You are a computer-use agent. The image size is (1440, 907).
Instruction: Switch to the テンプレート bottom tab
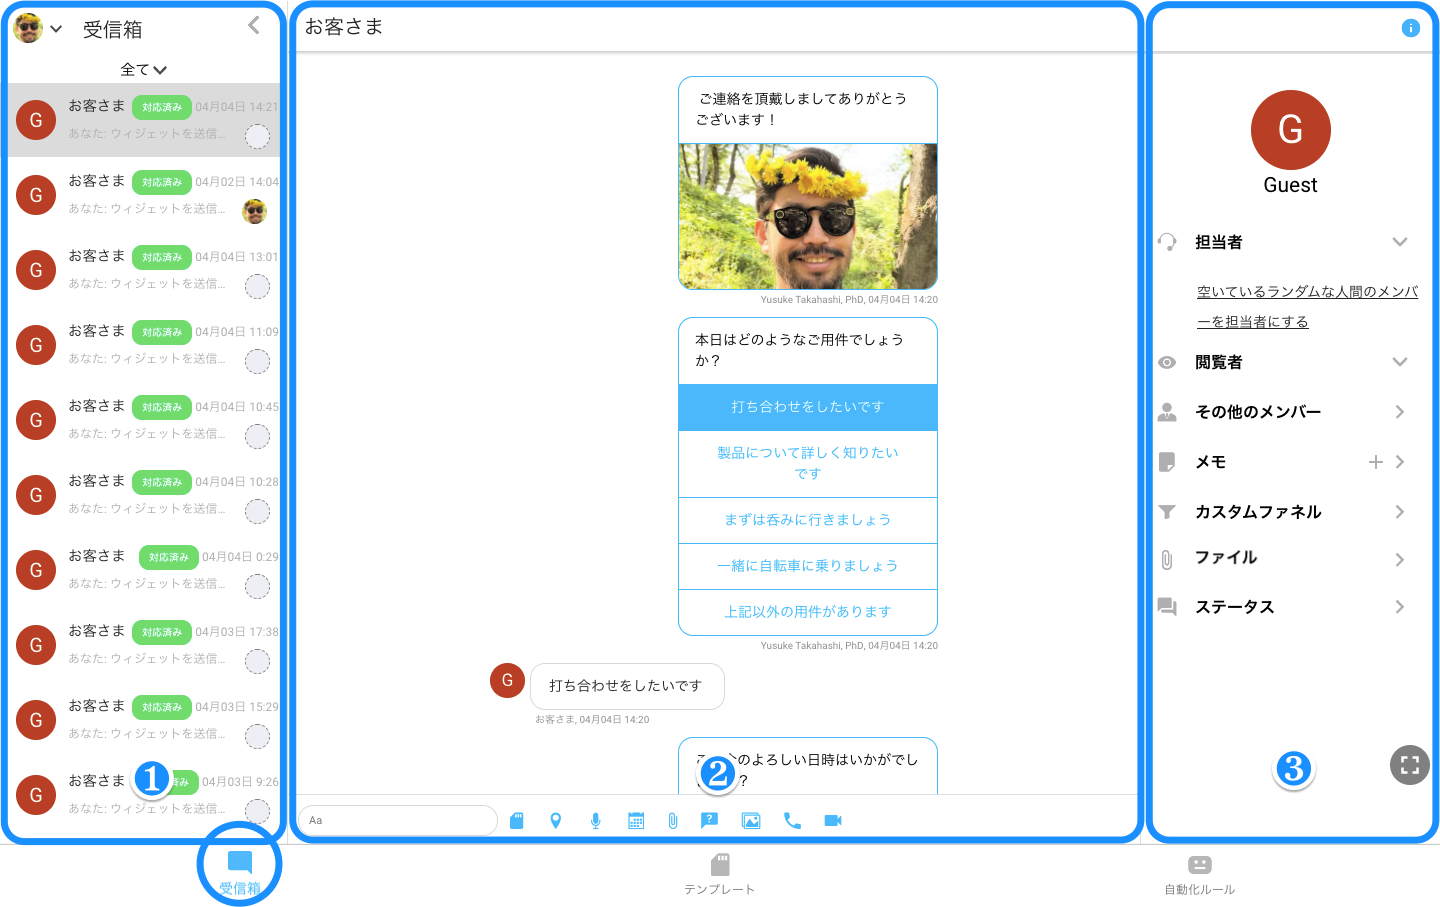click(720, 875)
